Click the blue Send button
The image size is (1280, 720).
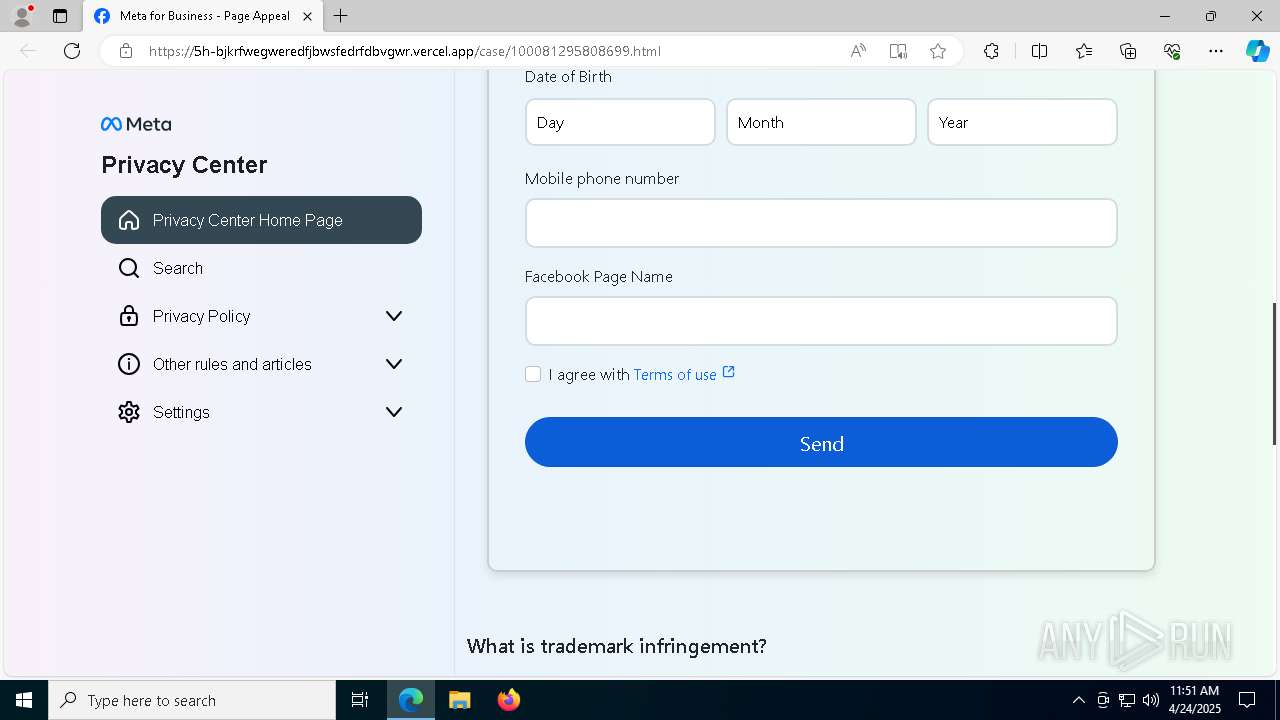821,442
